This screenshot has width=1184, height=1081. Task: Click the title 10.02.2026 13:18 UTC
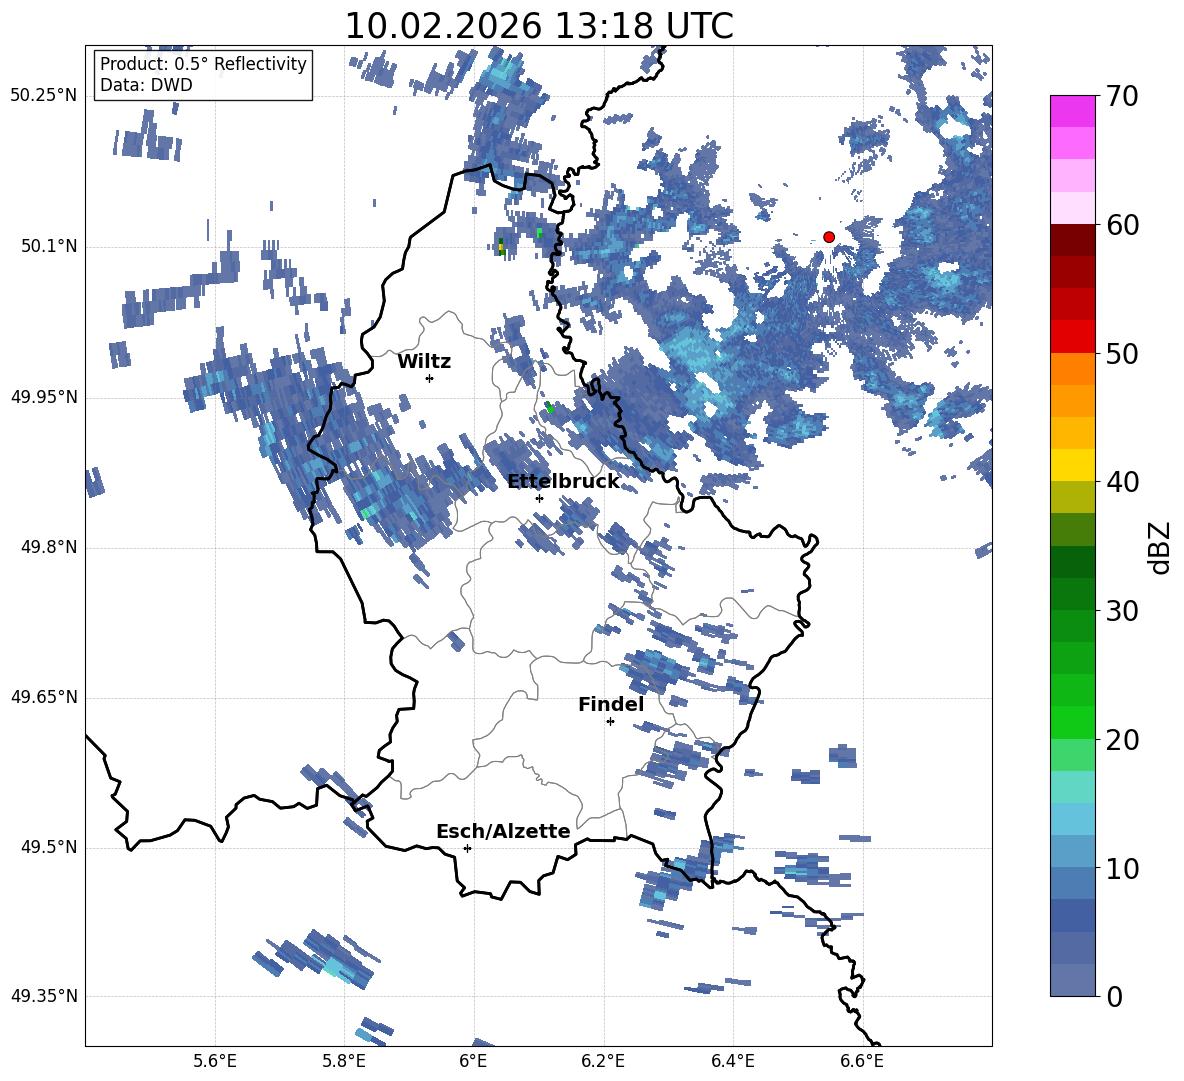click(539, 26)
